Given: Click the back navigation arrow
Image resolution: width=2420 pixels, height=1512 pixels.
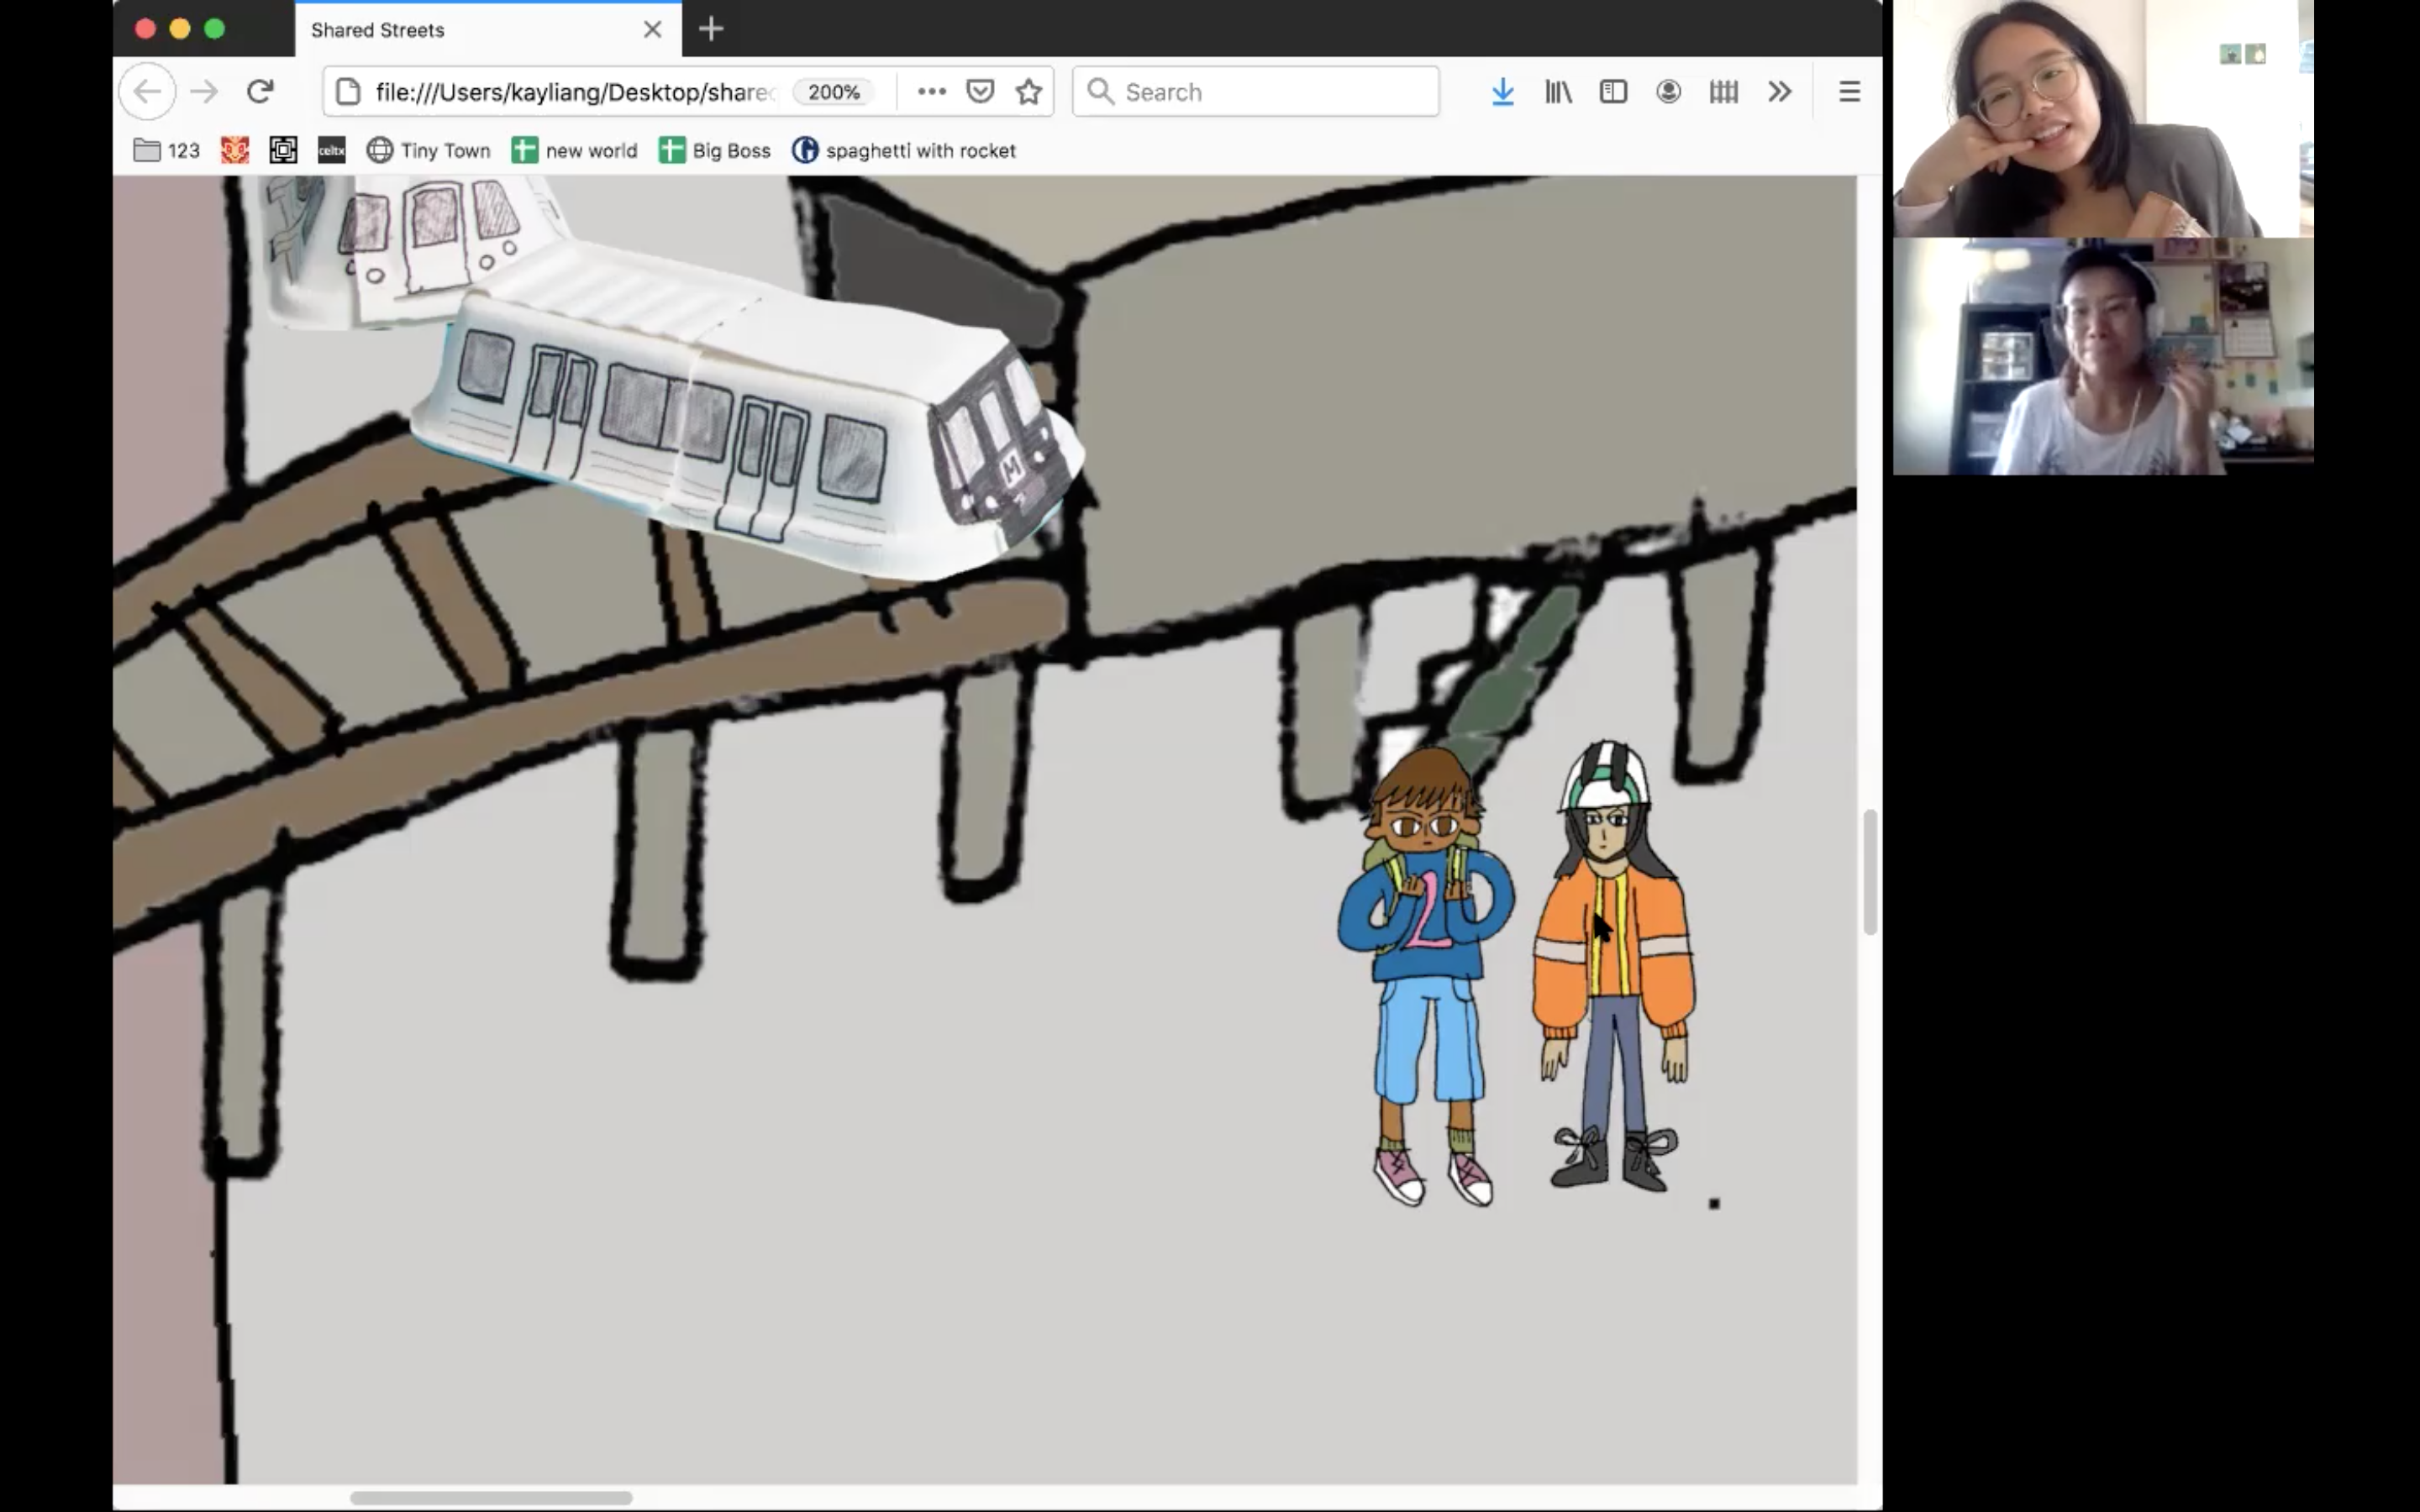Looking at the screenshot, I should [147, 92].
